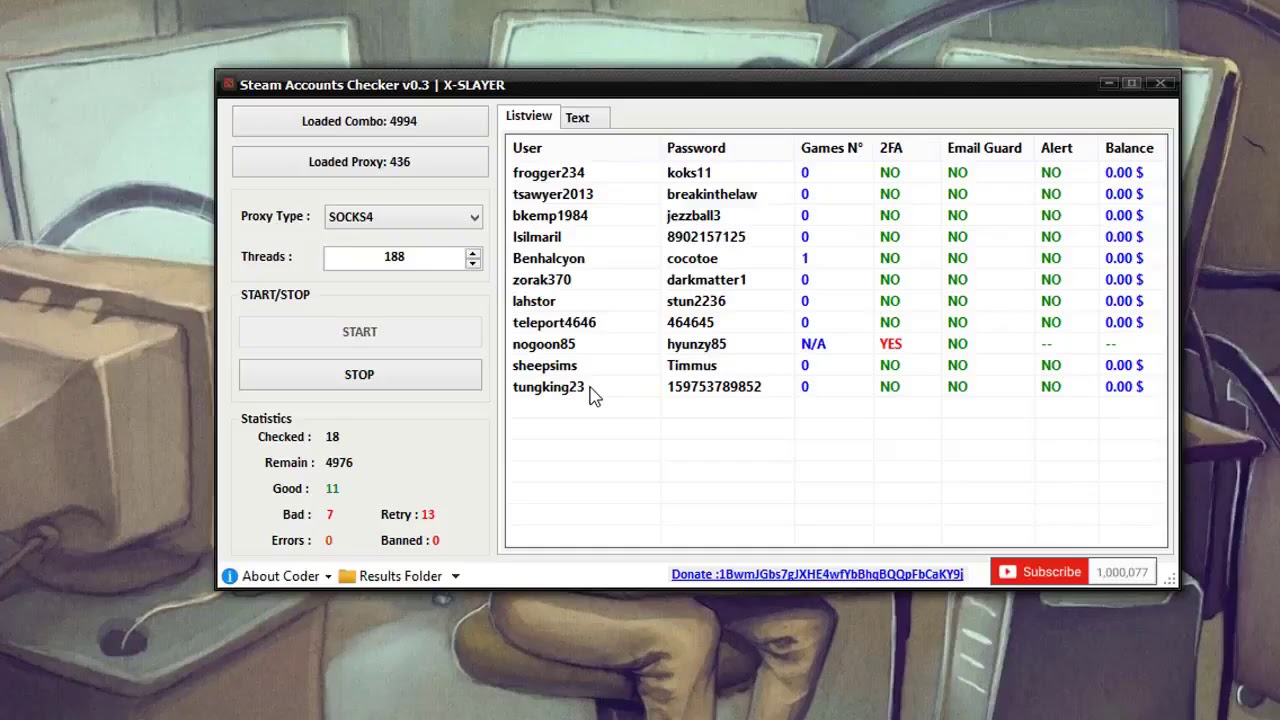Click the password cell breakinthelaw
Screen dimensions: 1280x720
click(712, 194)
